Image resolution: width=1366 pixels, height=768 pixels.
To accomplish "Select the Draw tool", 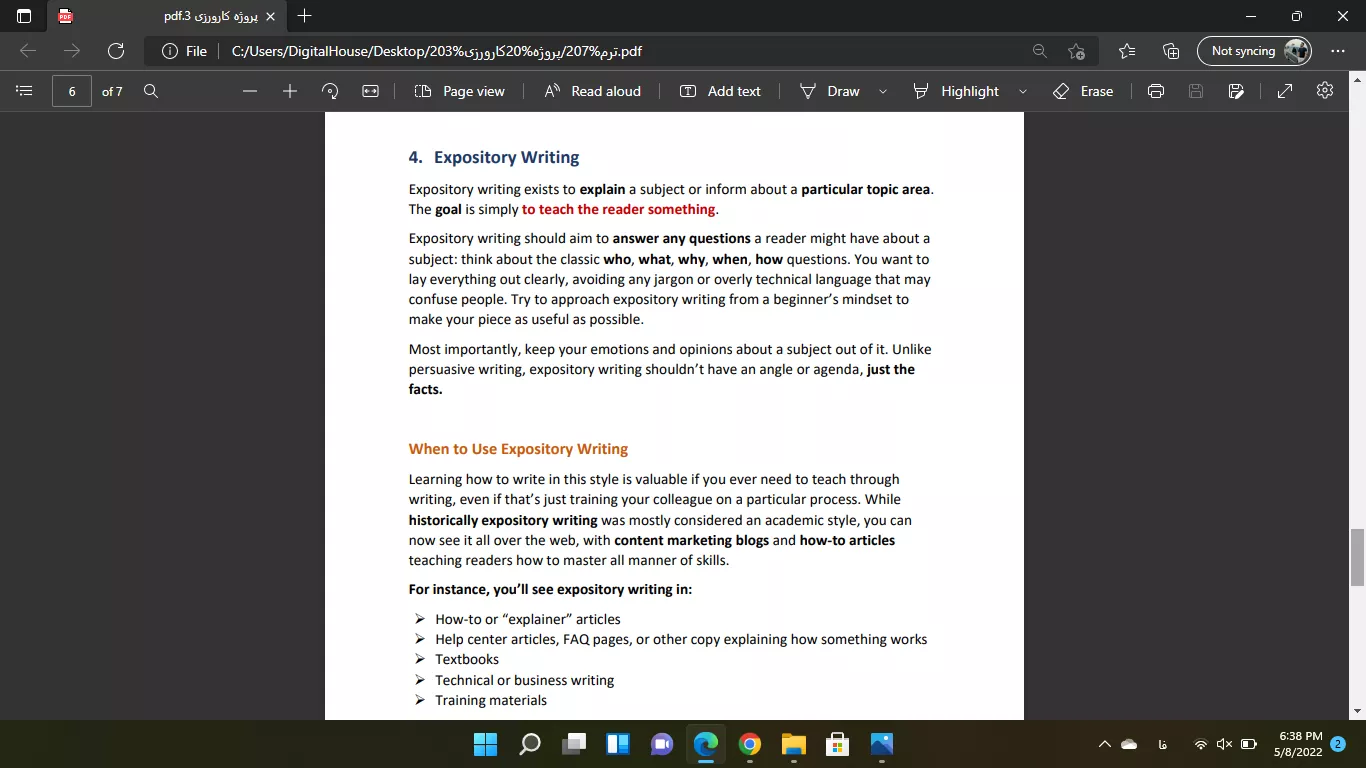I will click(830, 91).
